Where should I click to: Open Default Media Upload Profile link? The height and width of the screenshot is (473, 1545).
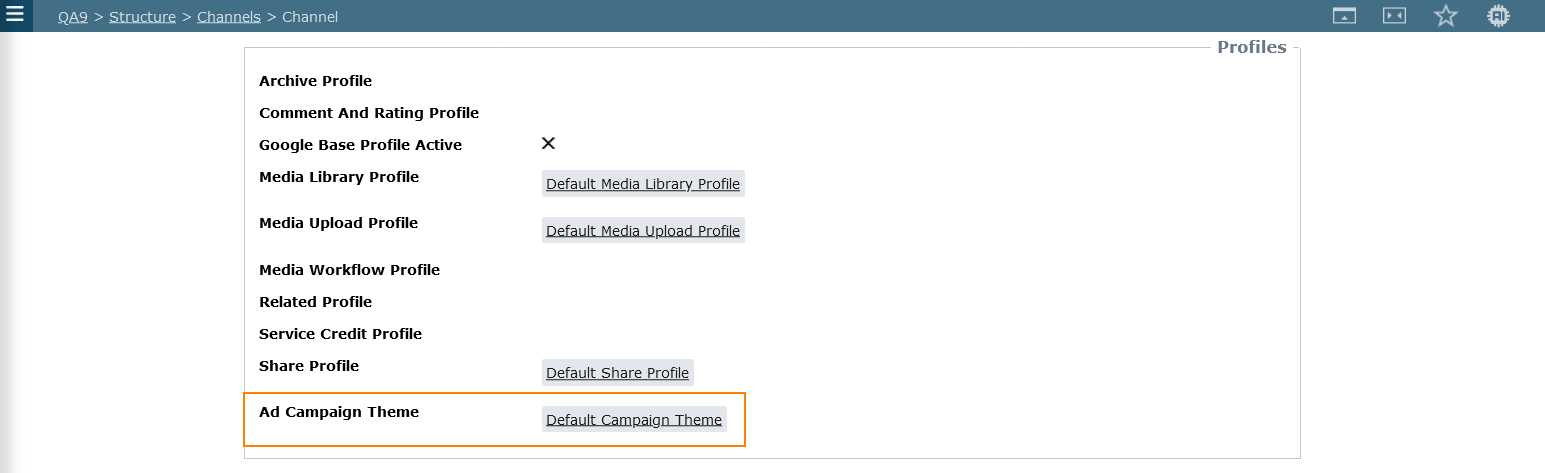[643, 231]
